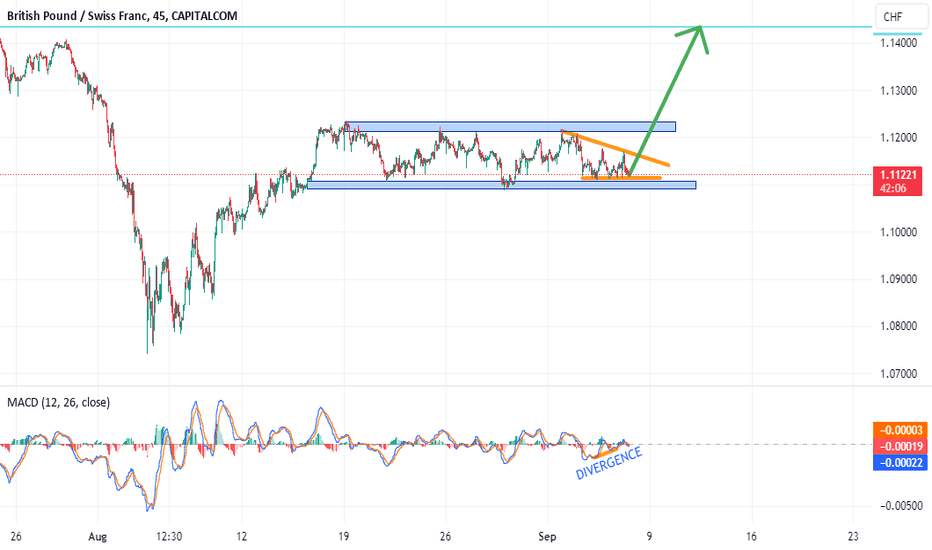This screenshot has height=550, width=932.
Task: Click the 1.10000 price axis label
Action: [x=899, y=232]
